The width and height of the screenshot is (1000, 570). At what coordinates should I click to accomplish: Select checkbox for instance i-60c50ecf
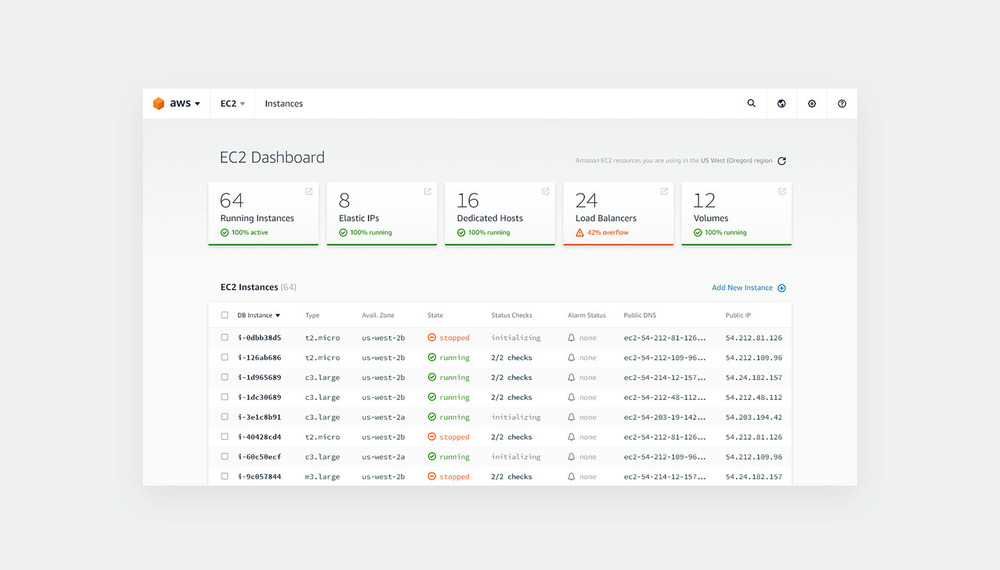coord(224,456)
